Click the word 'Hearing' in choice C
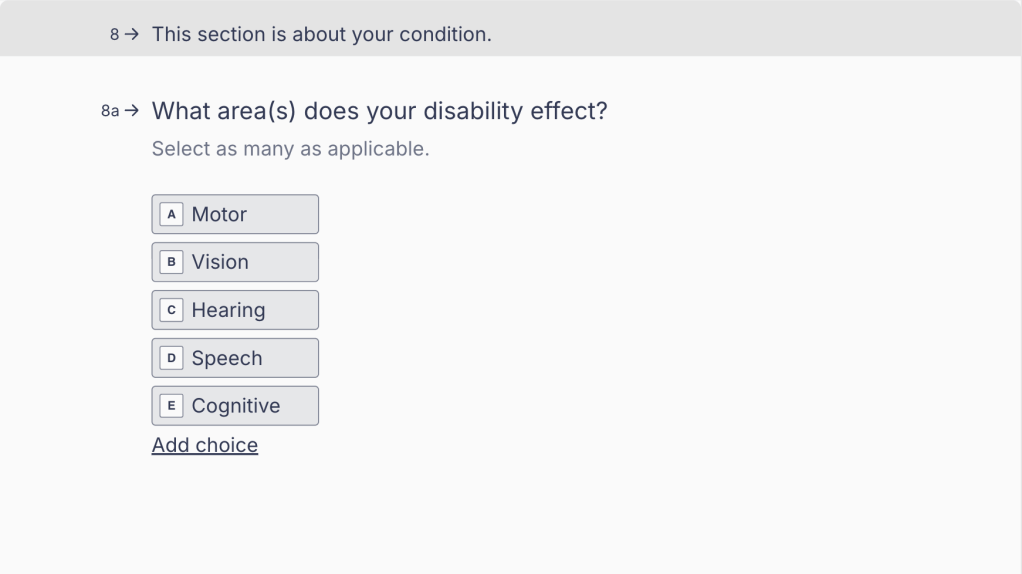The height and width of the screenshot is (574, 1022). [x=228, y=310]
